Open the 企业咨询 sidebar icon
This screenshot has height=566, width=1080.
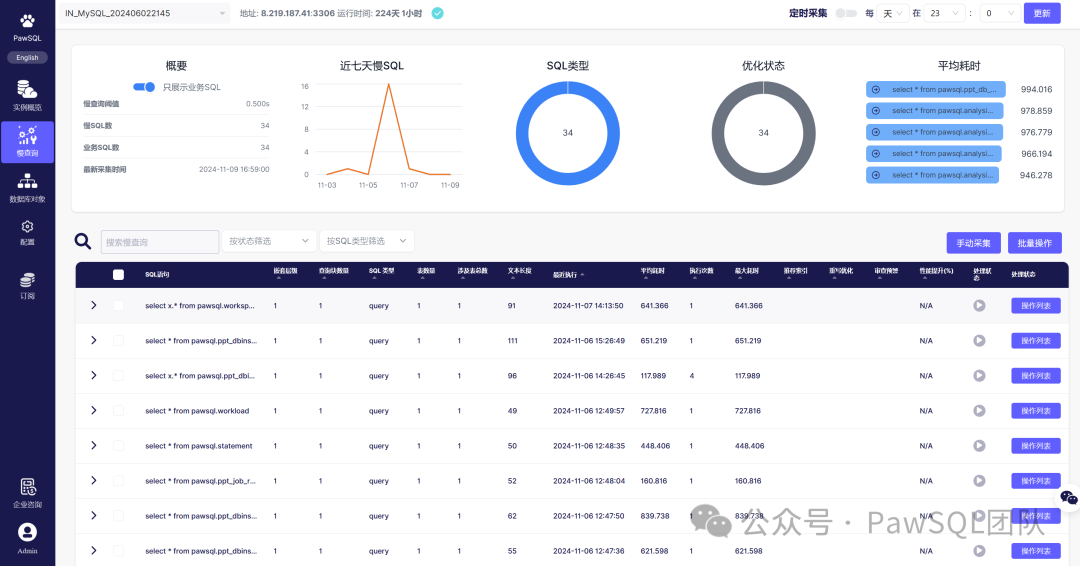28,488
